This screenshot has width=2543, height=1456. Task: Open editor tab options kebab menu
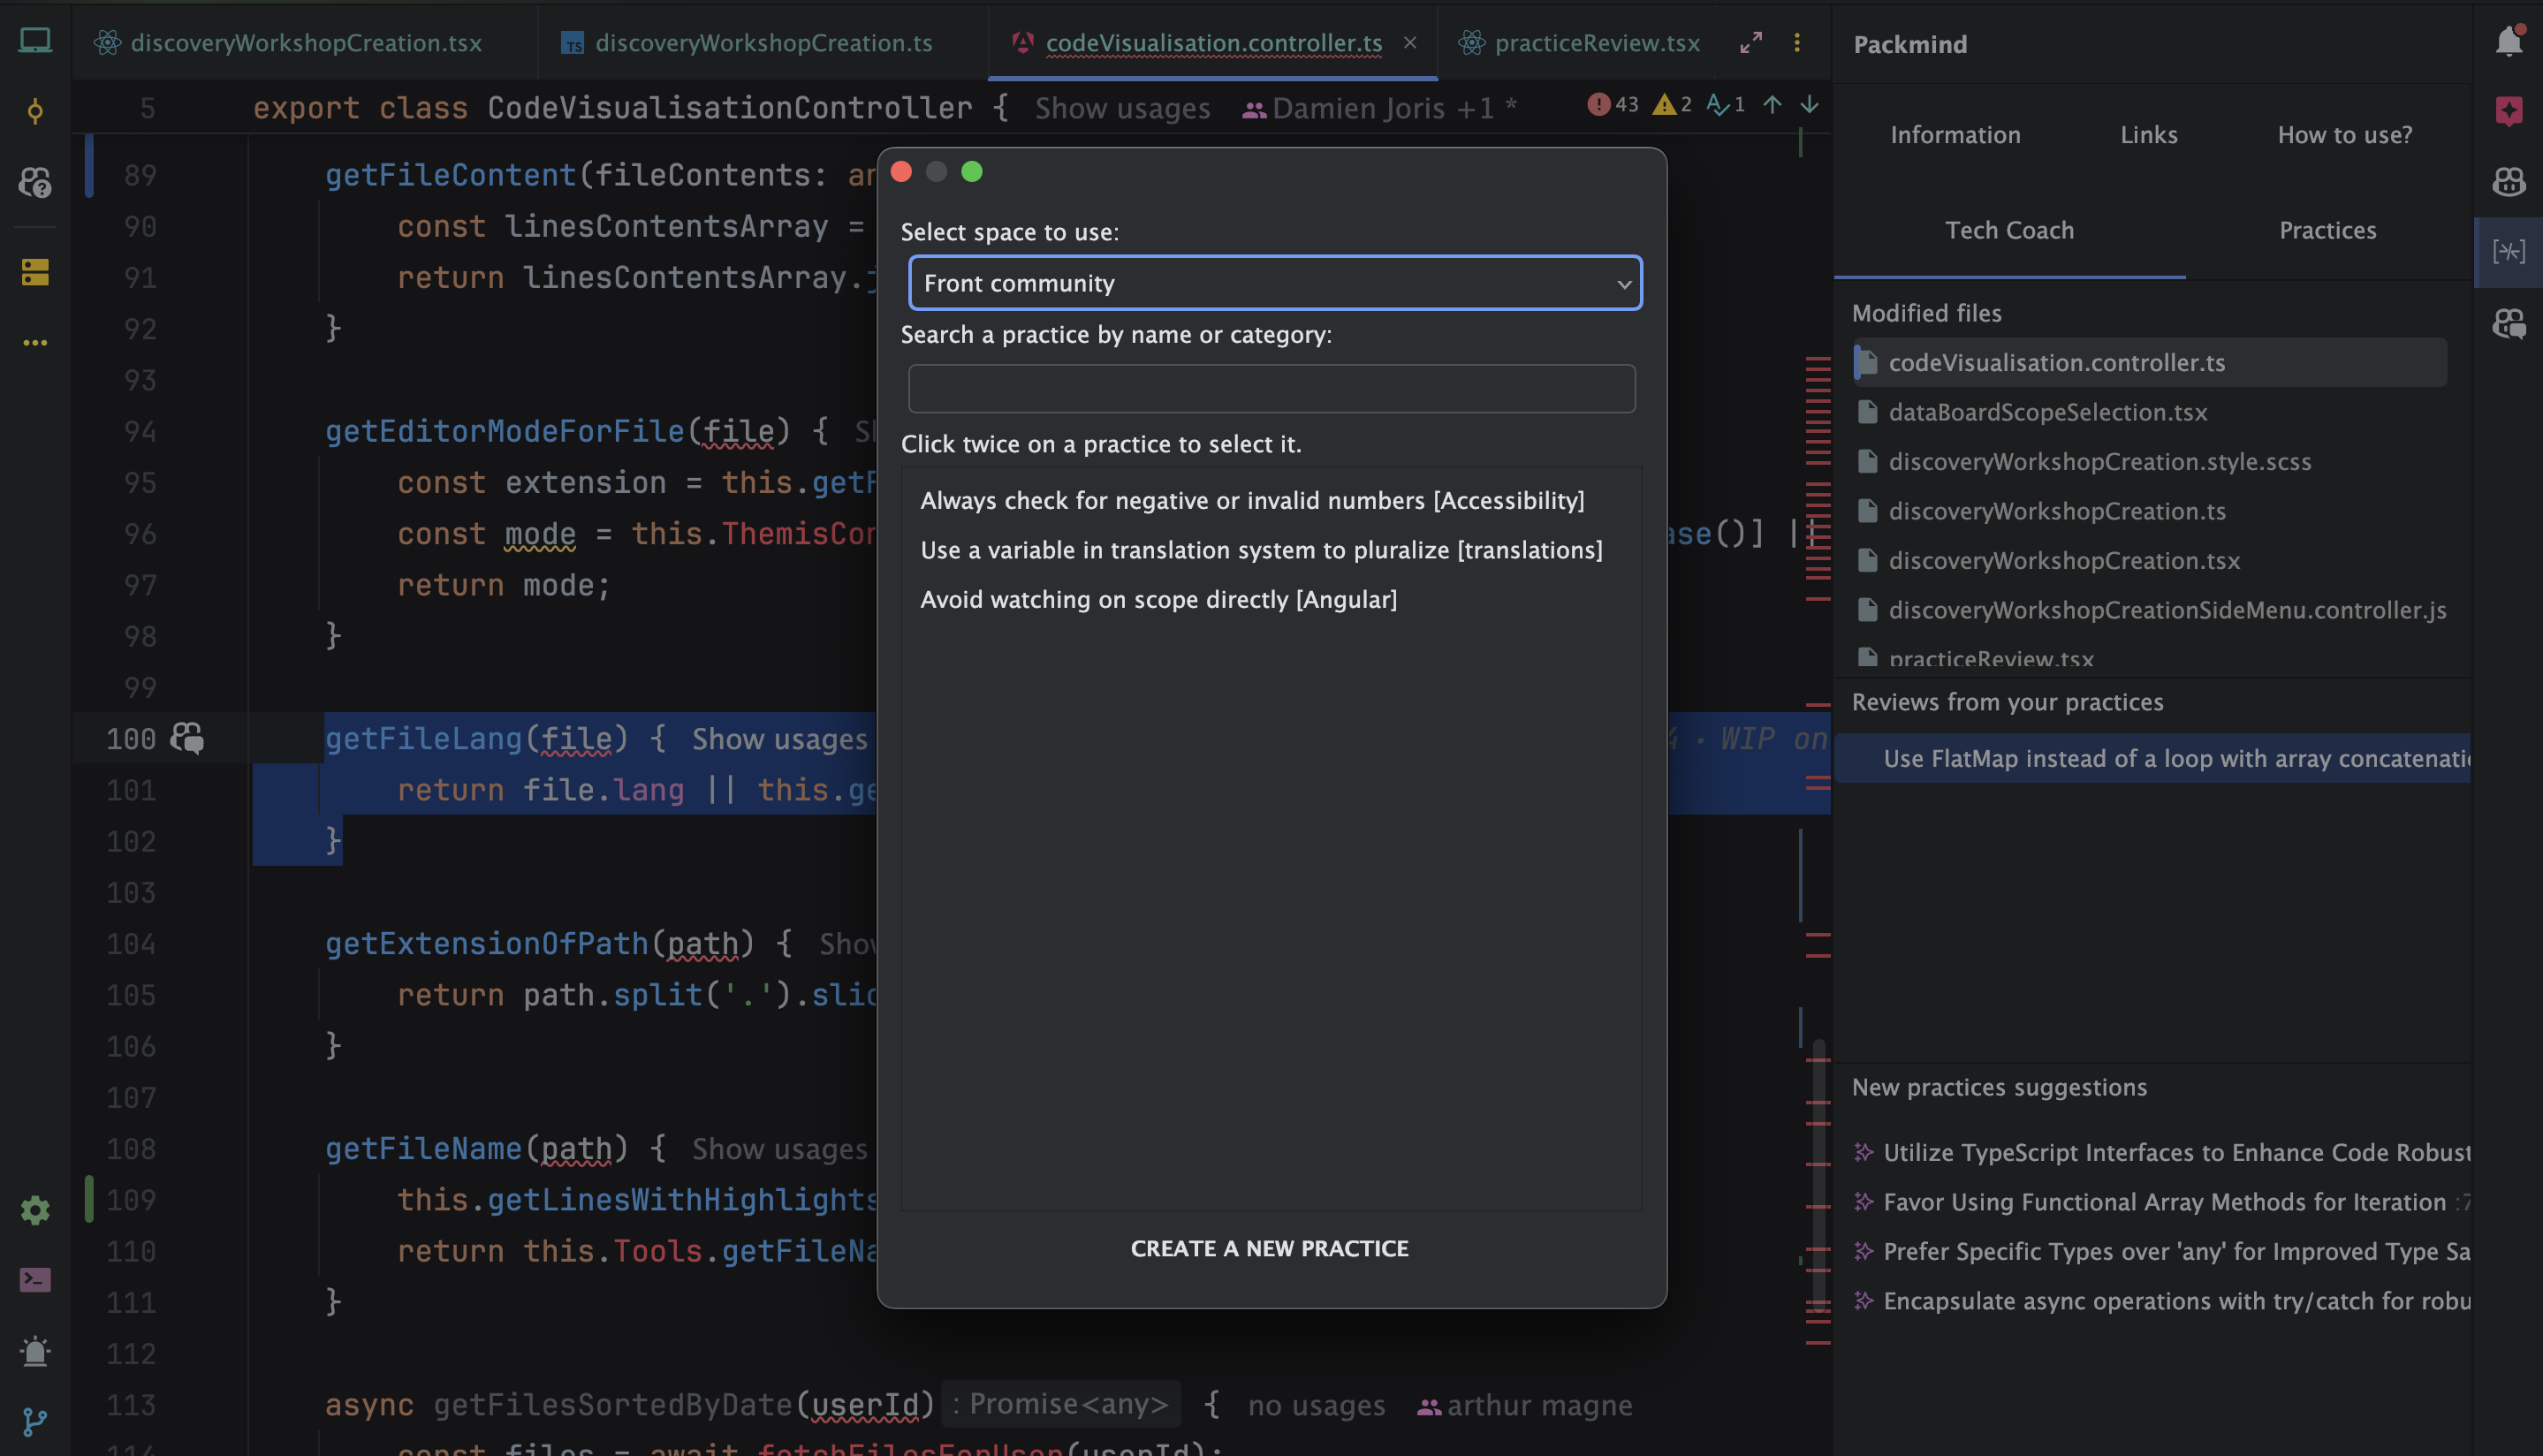(1797, 42)
